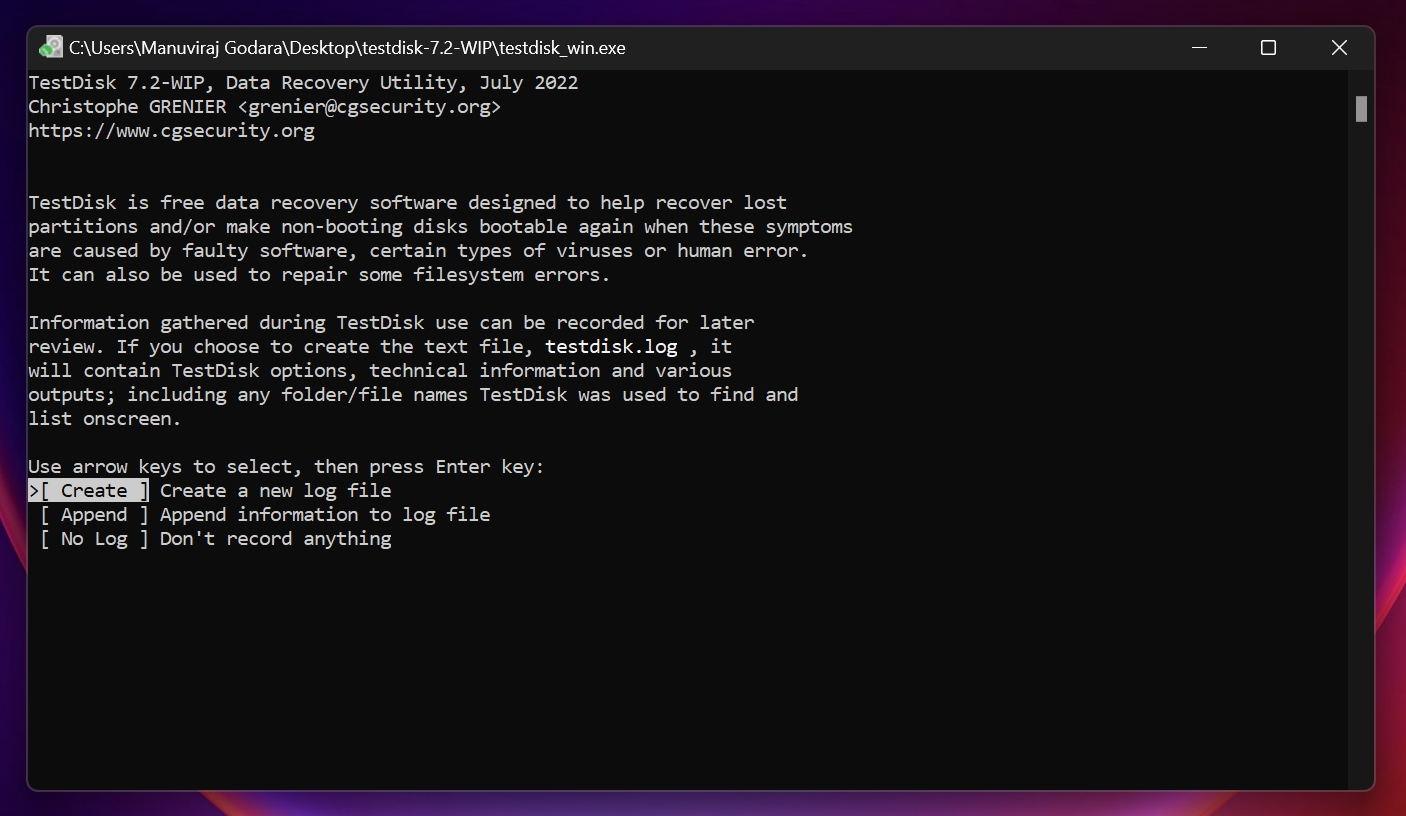Click the 'Information gathered during TestDisk' line
1406x816 pixels.
(x=391, y=323)
